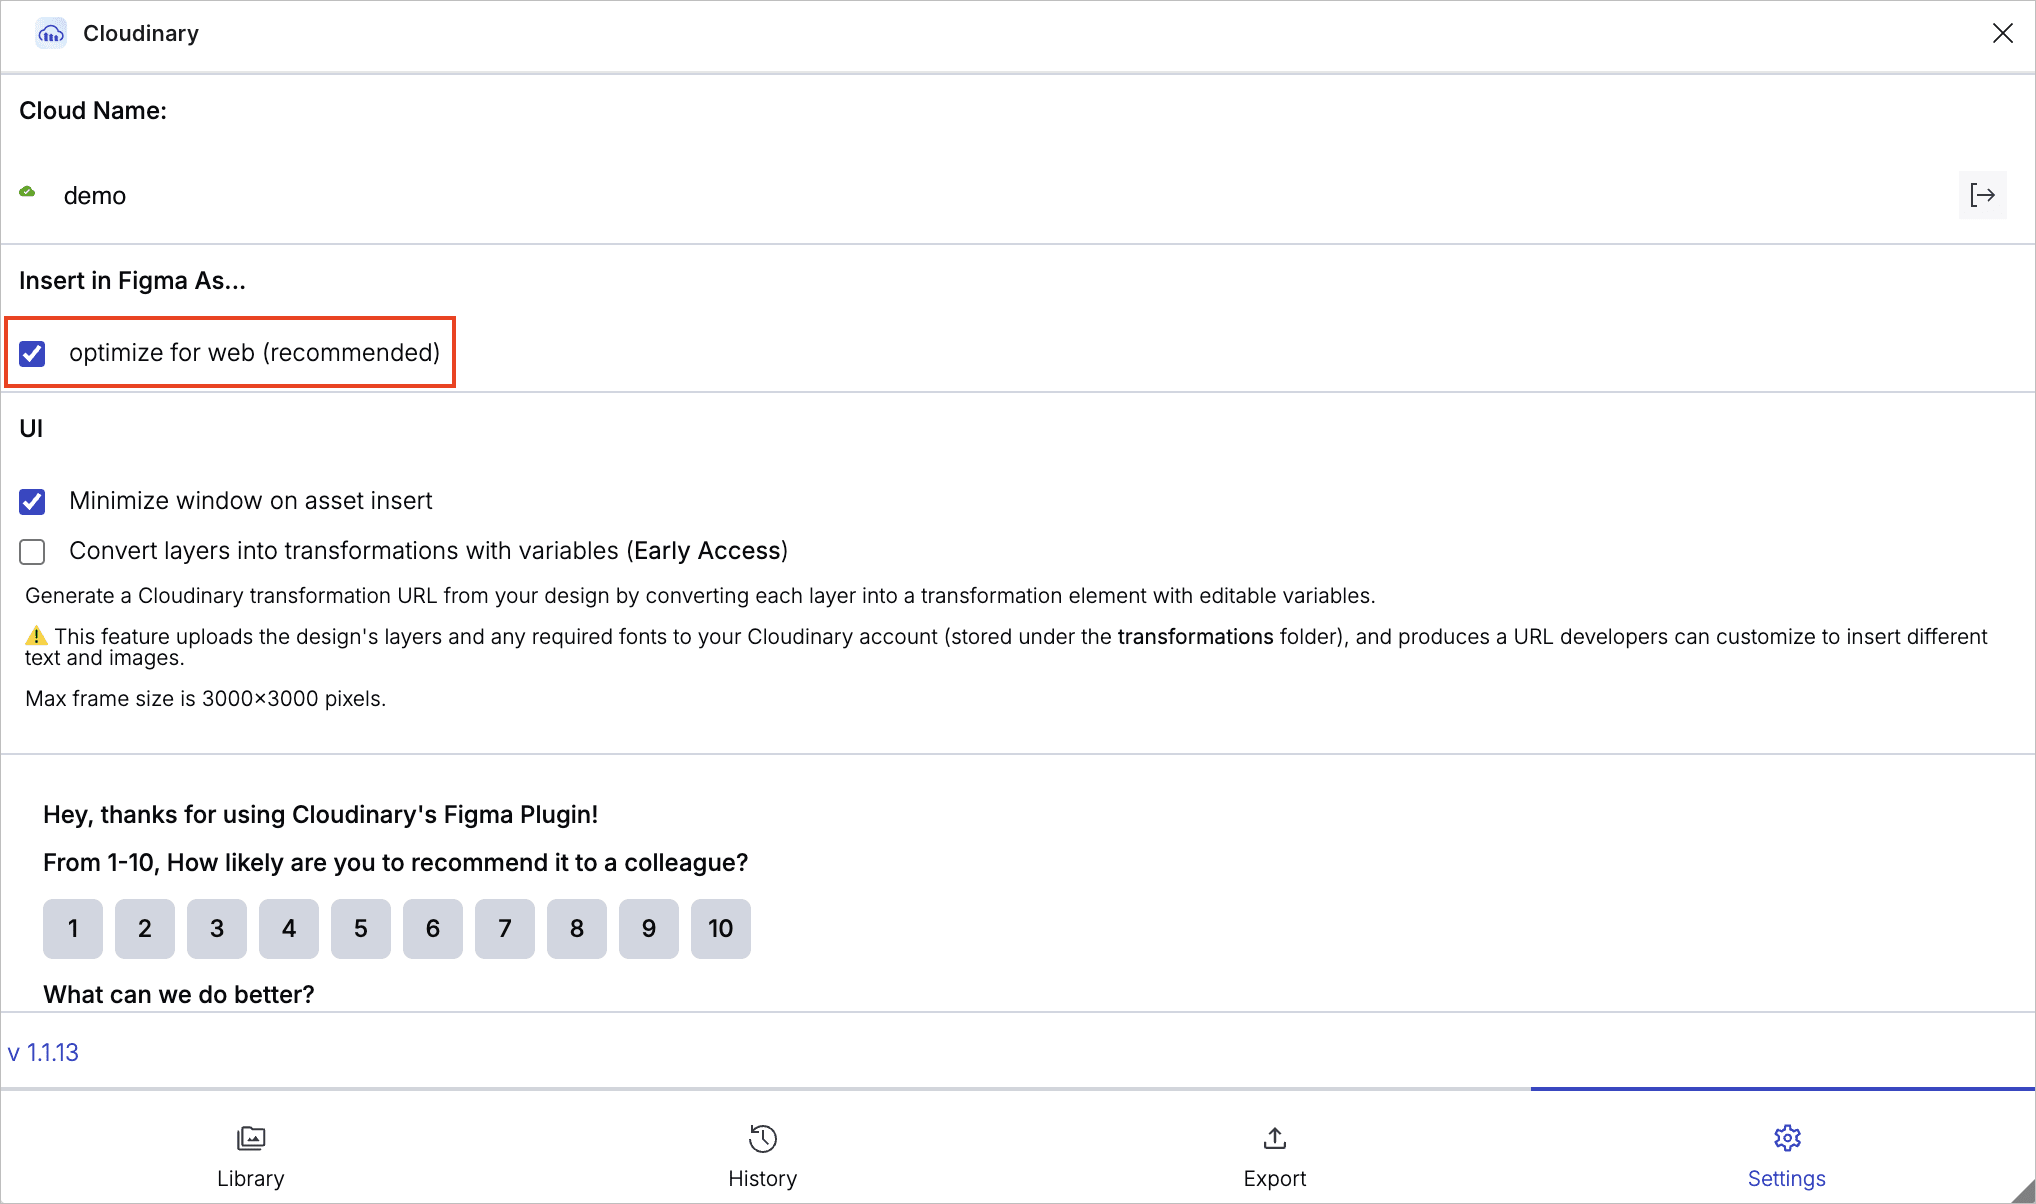The width and height of the screenshot is (2036, 1204).
Task: Click the Cloudinary logo icon in header
Action: coord(51,34)
